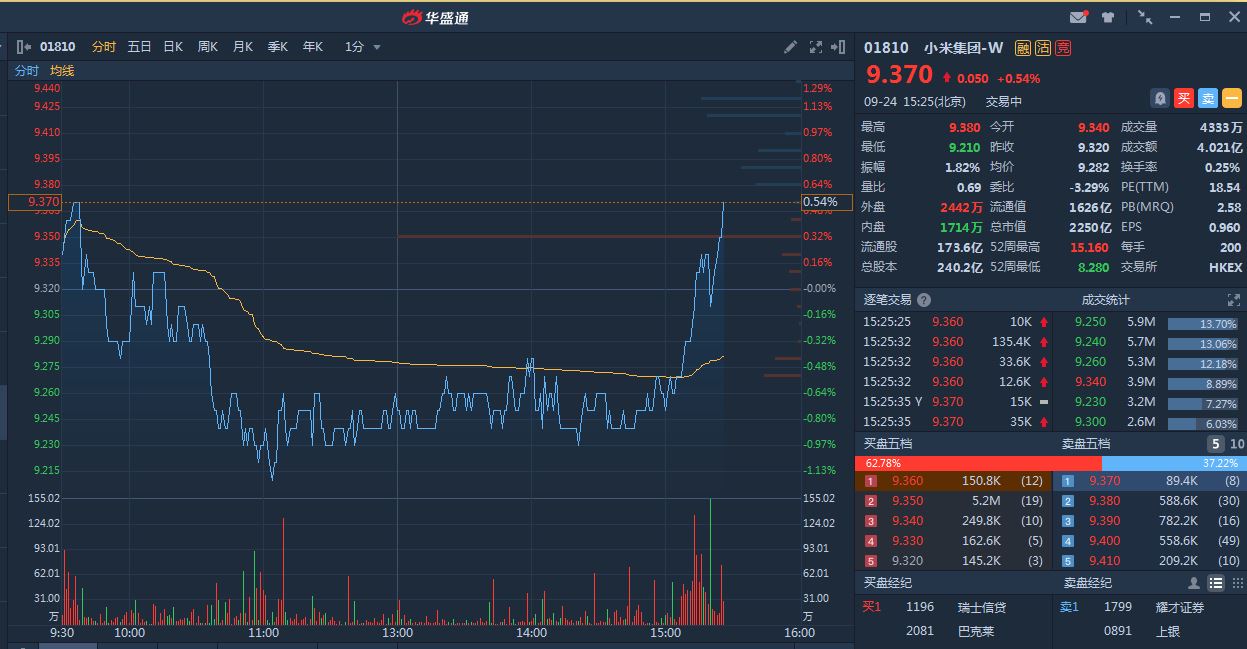Switch broker queue to list view

point(1216,583)
